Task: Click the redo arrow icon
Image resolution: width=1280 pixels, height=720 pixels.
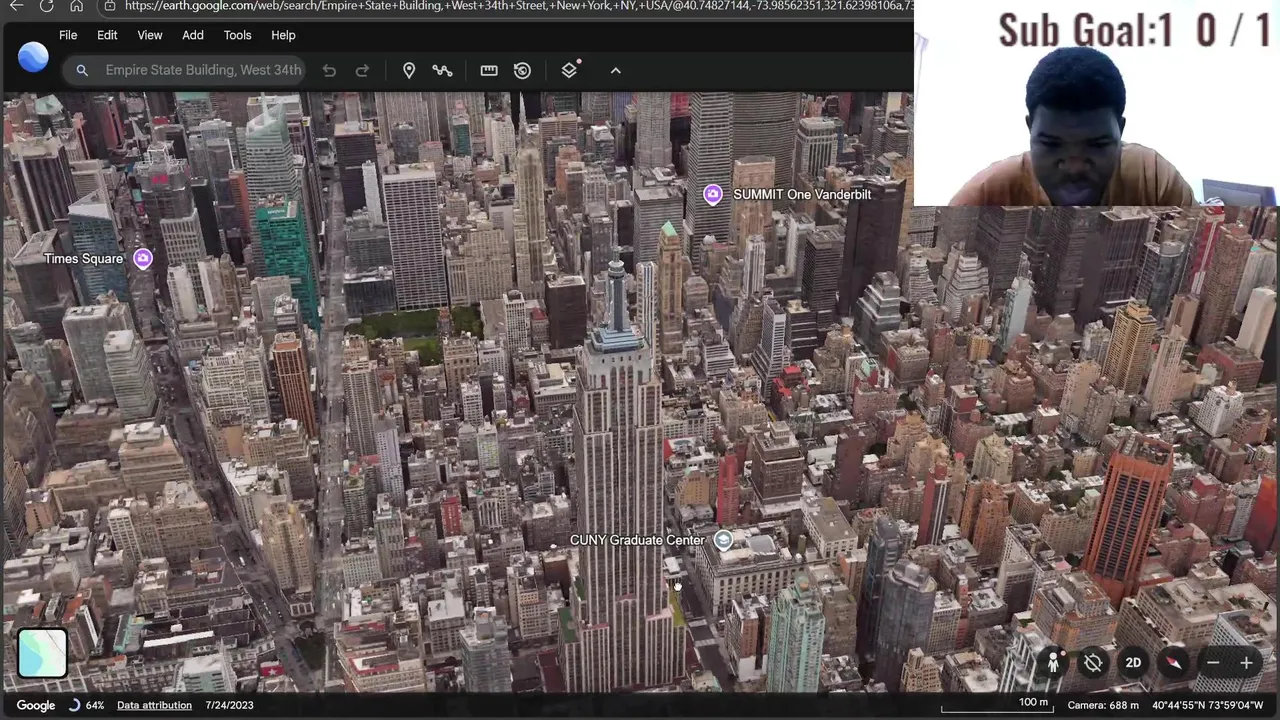Action: point(362,70)
